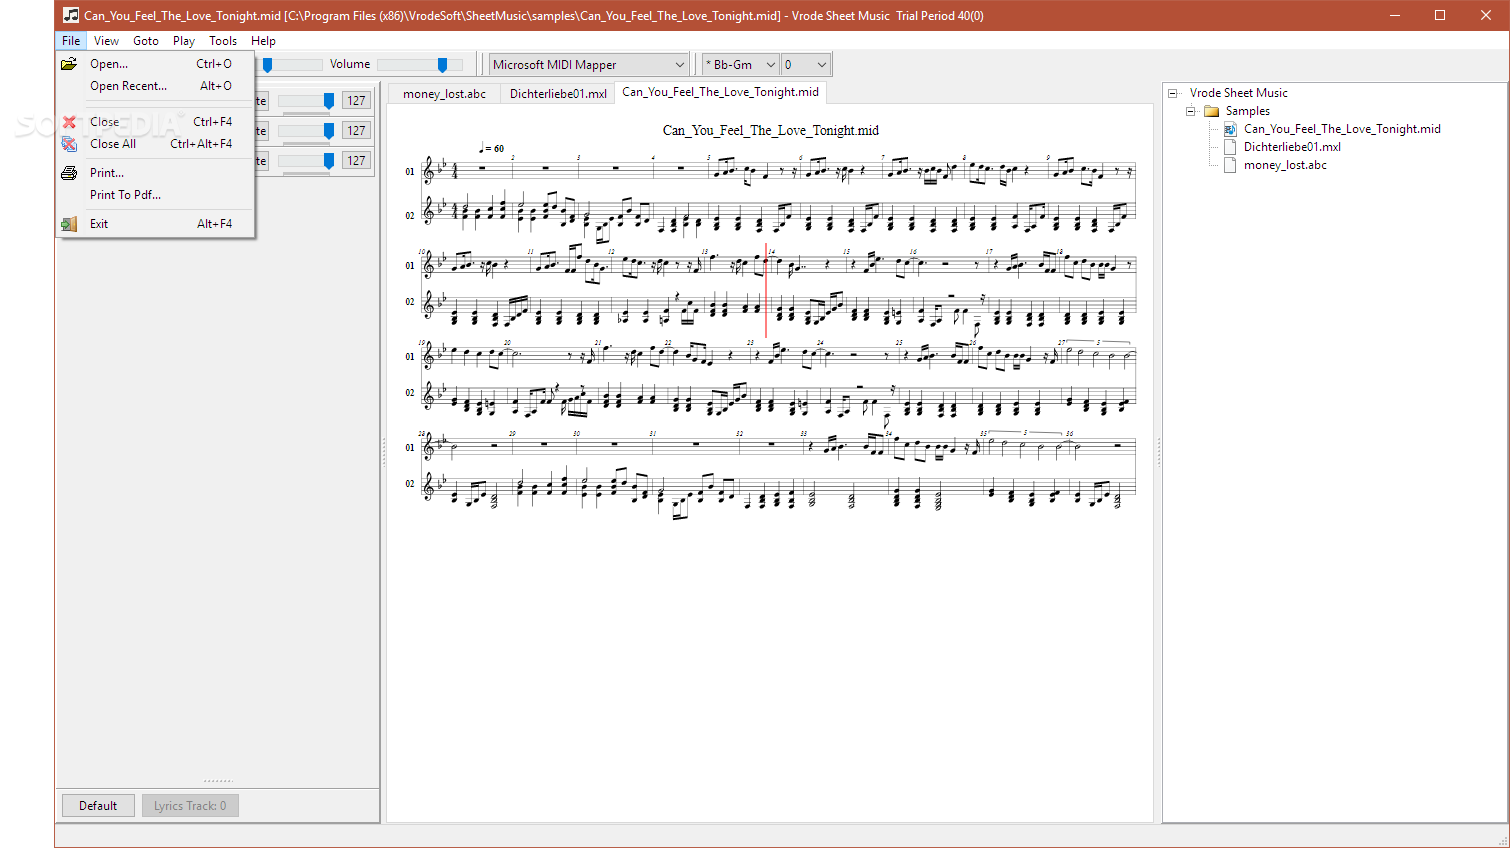This screenshot has width=1510, height=848.
Task: Switch to the Dichterliebe01.mxl tab
Action: 558,94
